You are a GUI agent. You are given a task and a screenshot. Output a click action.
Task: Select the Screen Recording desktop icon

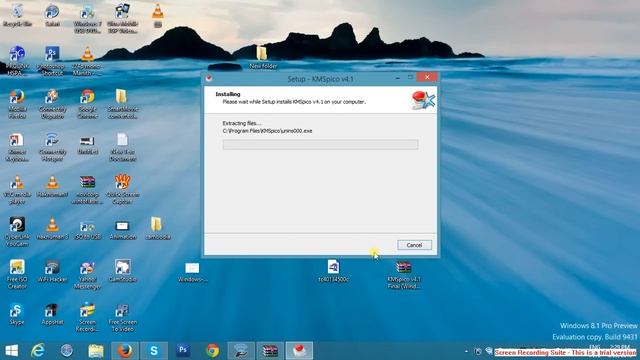pyautogui.click(x=87, y=317)
